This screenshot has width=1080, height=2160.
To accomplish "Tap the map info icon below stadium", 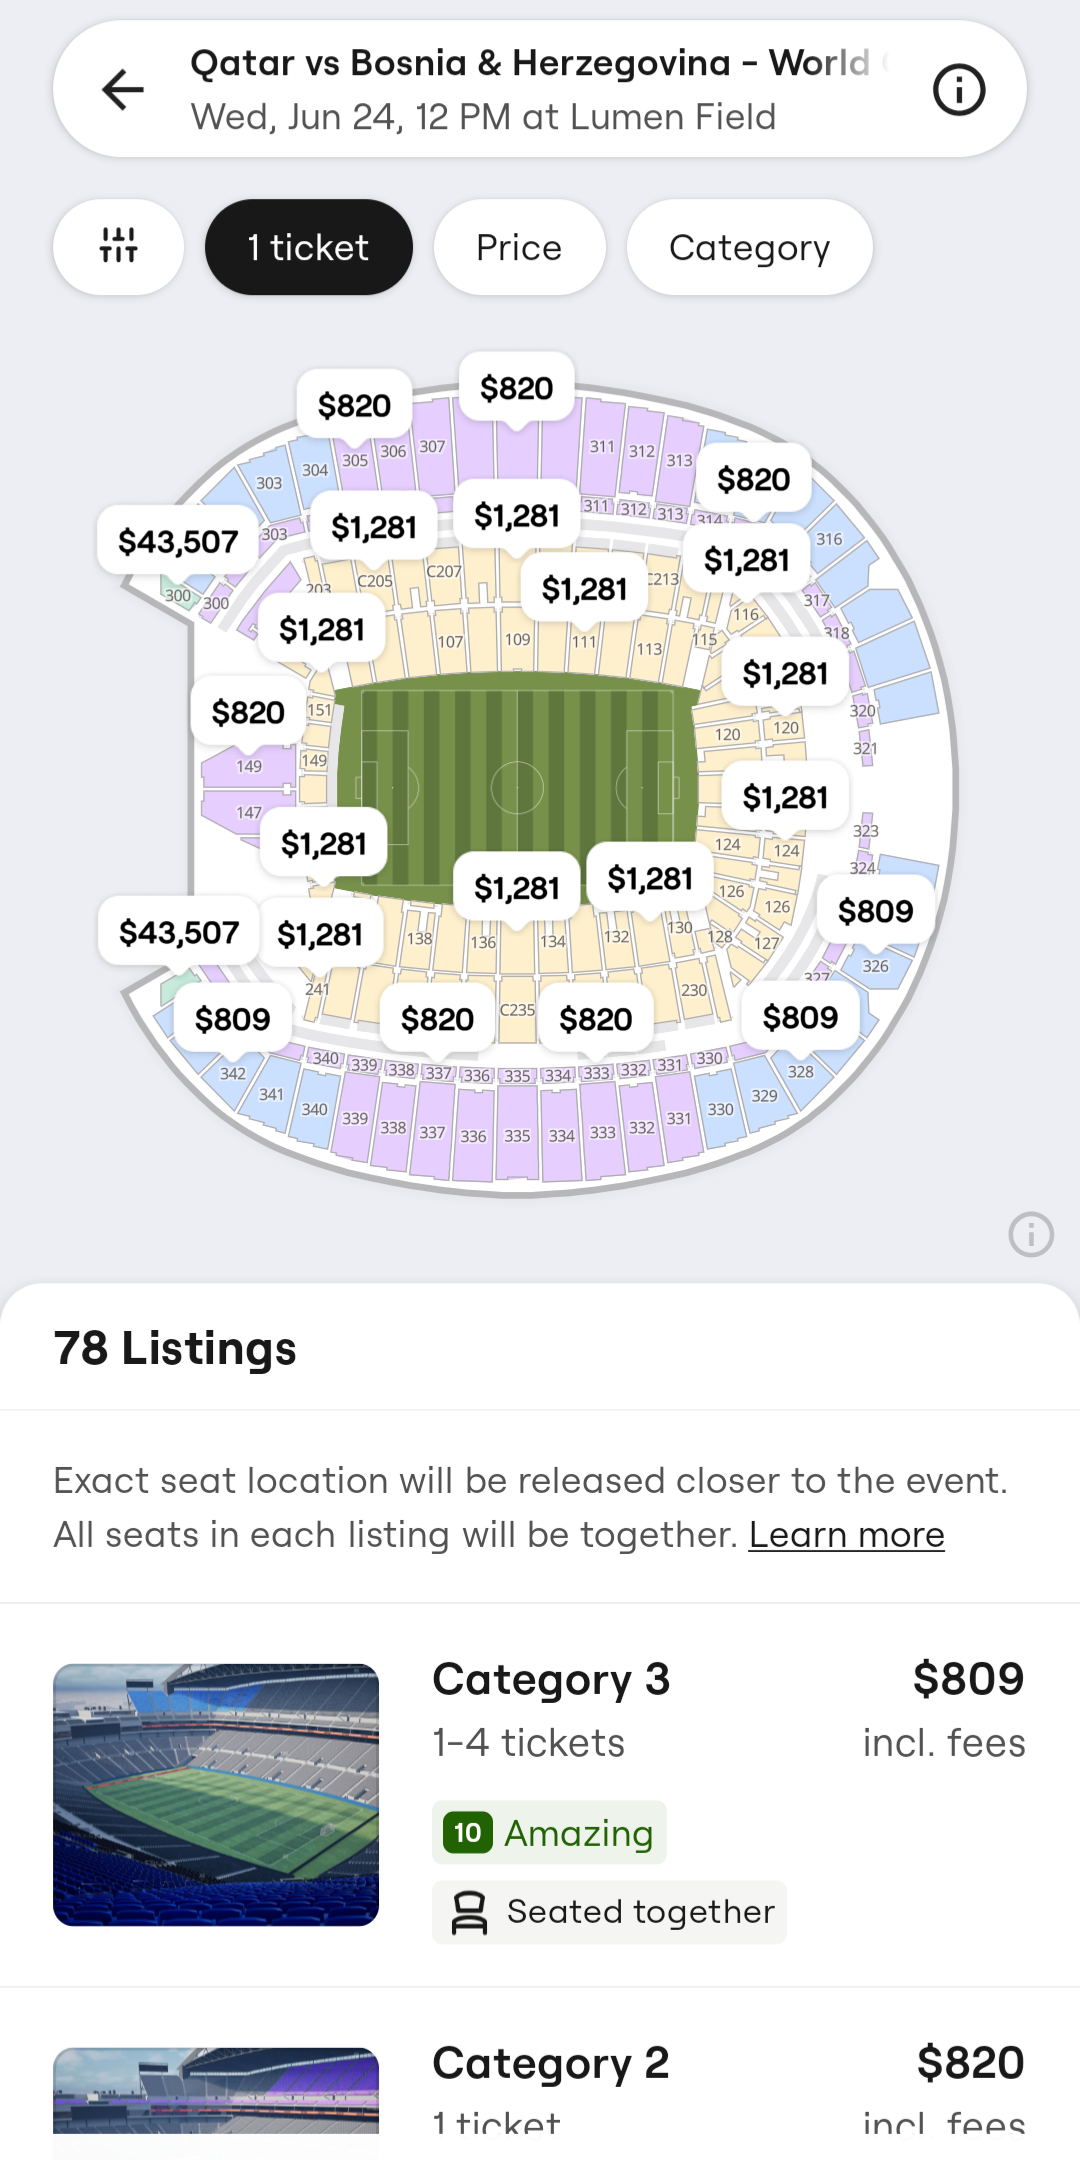I will pos(1030,1234).
